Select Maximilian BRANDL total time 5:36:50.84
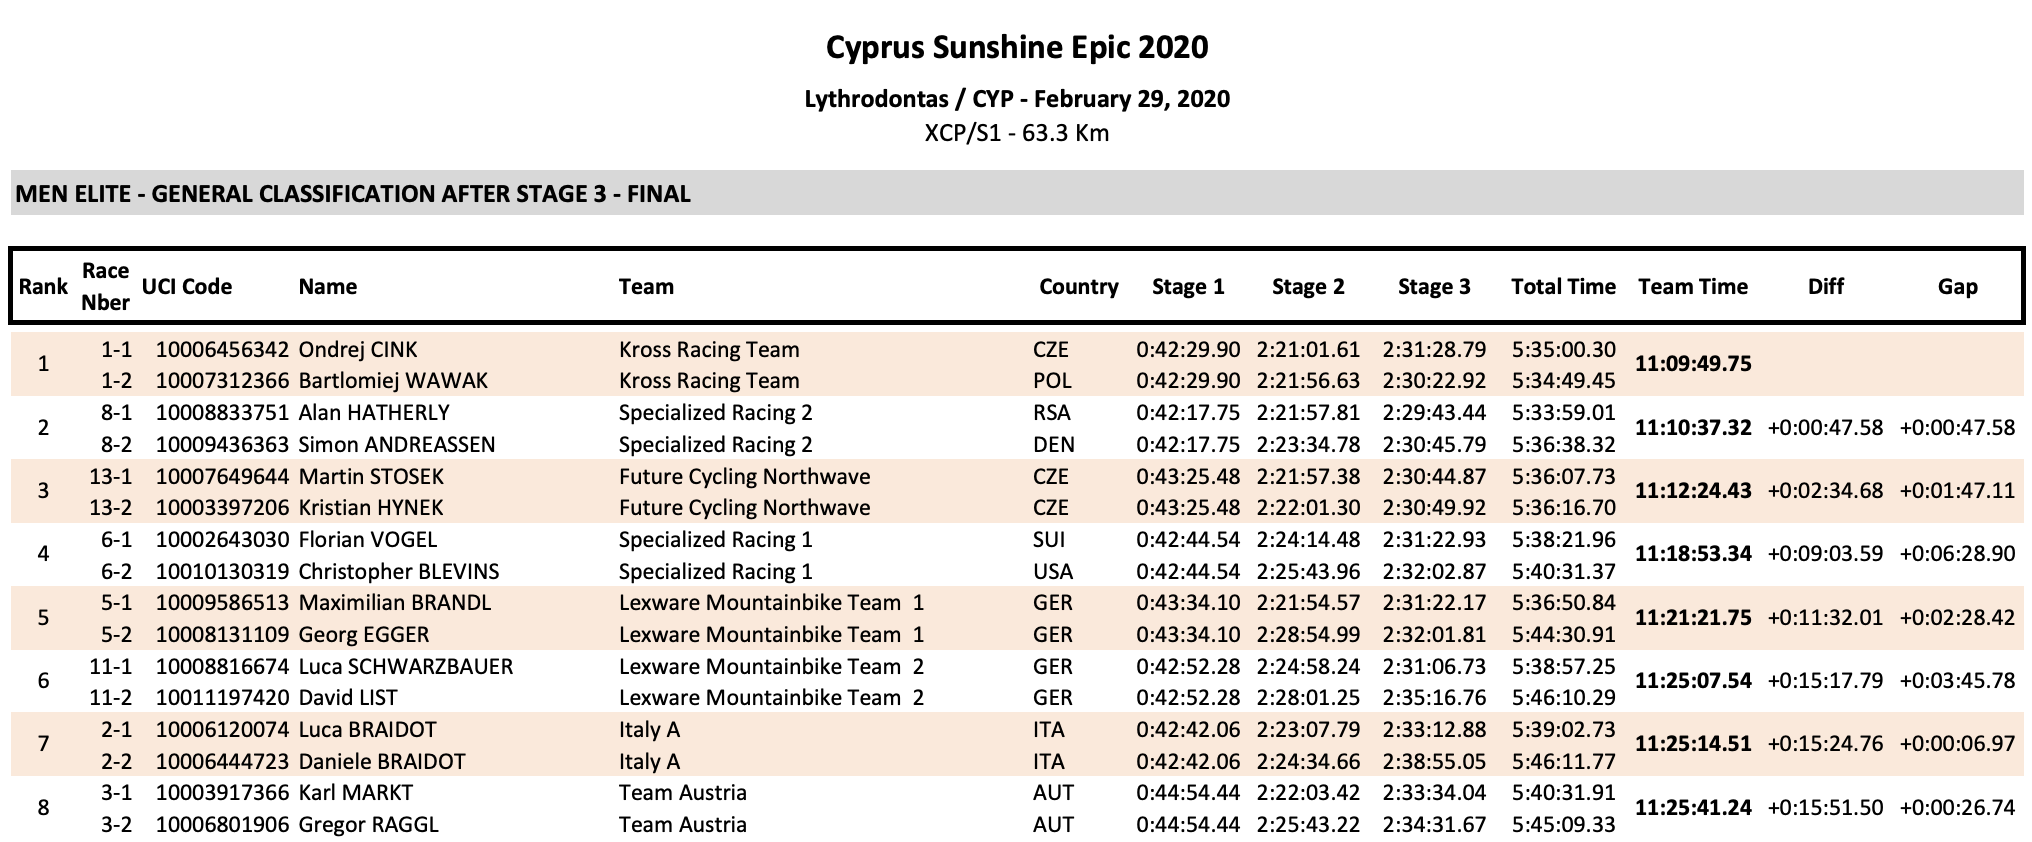The image size is (2032, 842). coord(1563,603)
